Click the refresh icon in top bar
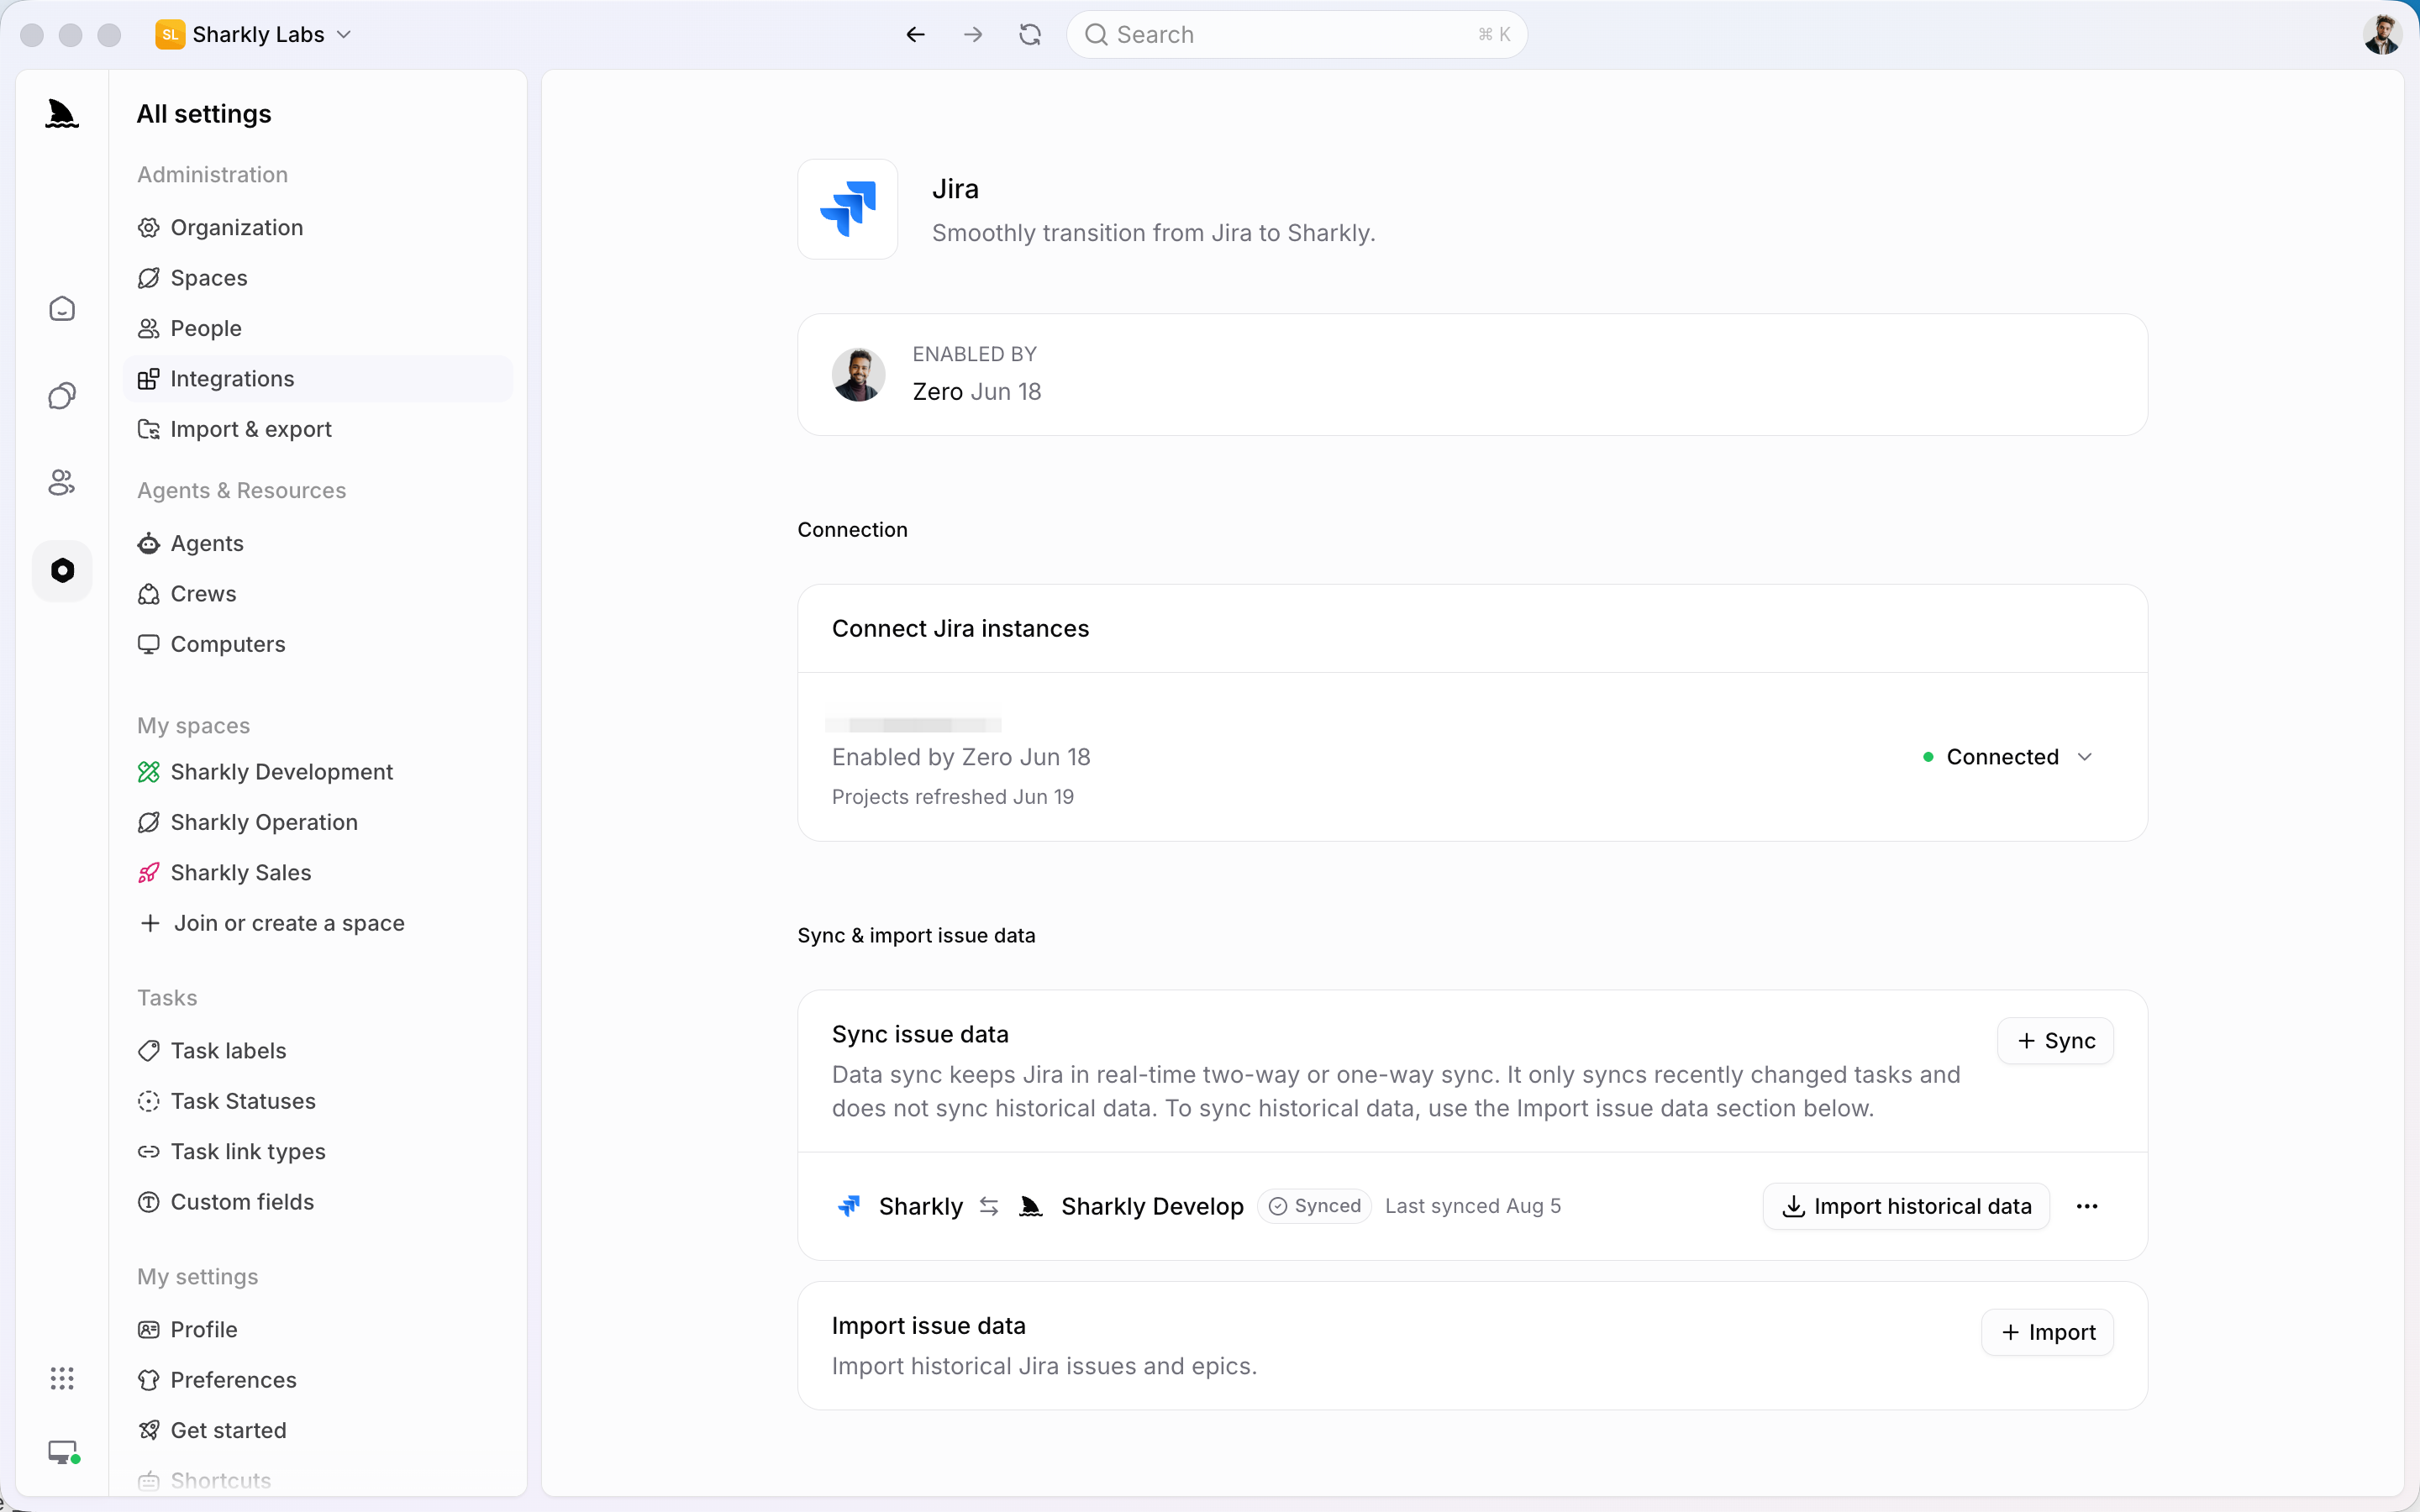The image size is (2420, 1512). [1030, 35]
